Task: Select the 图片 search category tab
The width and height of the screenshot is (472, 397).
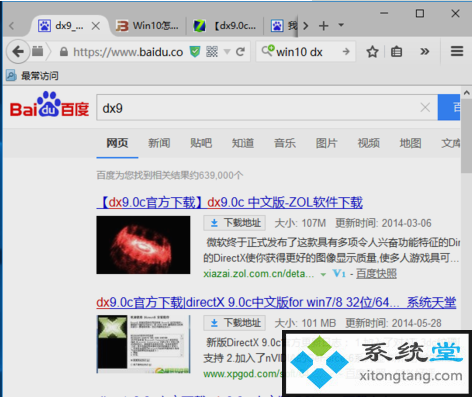Action: pyautogui.click(x=326, y=143)
